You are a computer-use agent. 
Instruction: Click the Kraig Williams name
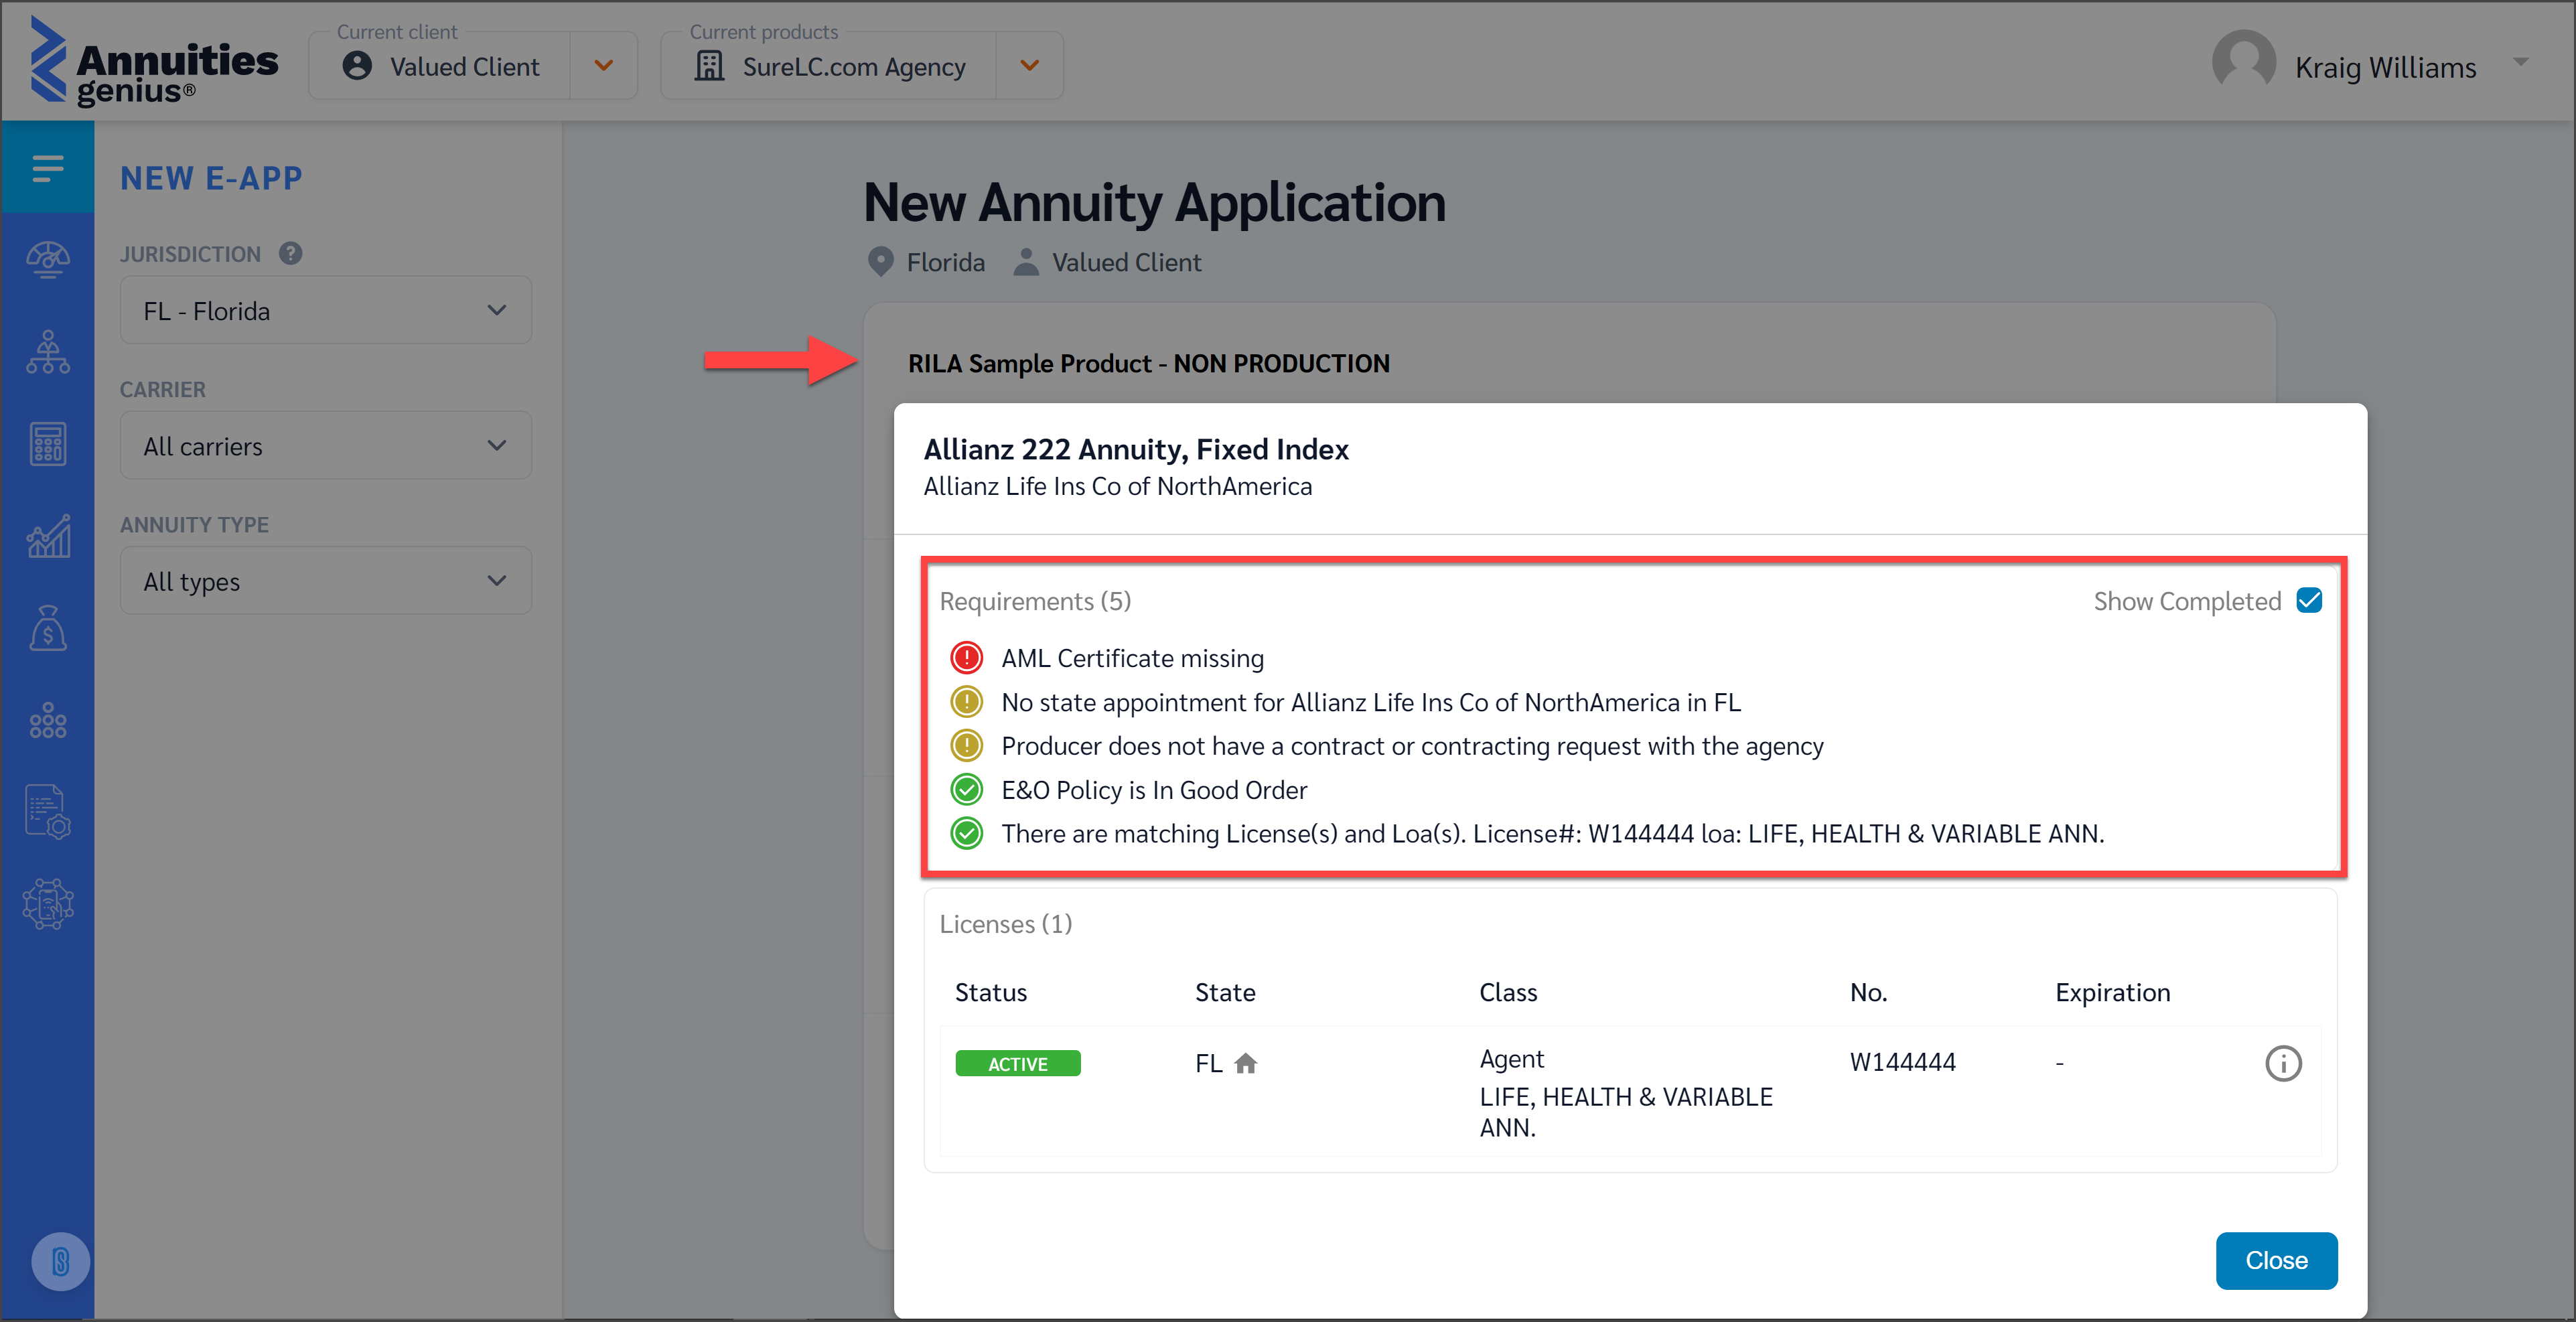2385,67
